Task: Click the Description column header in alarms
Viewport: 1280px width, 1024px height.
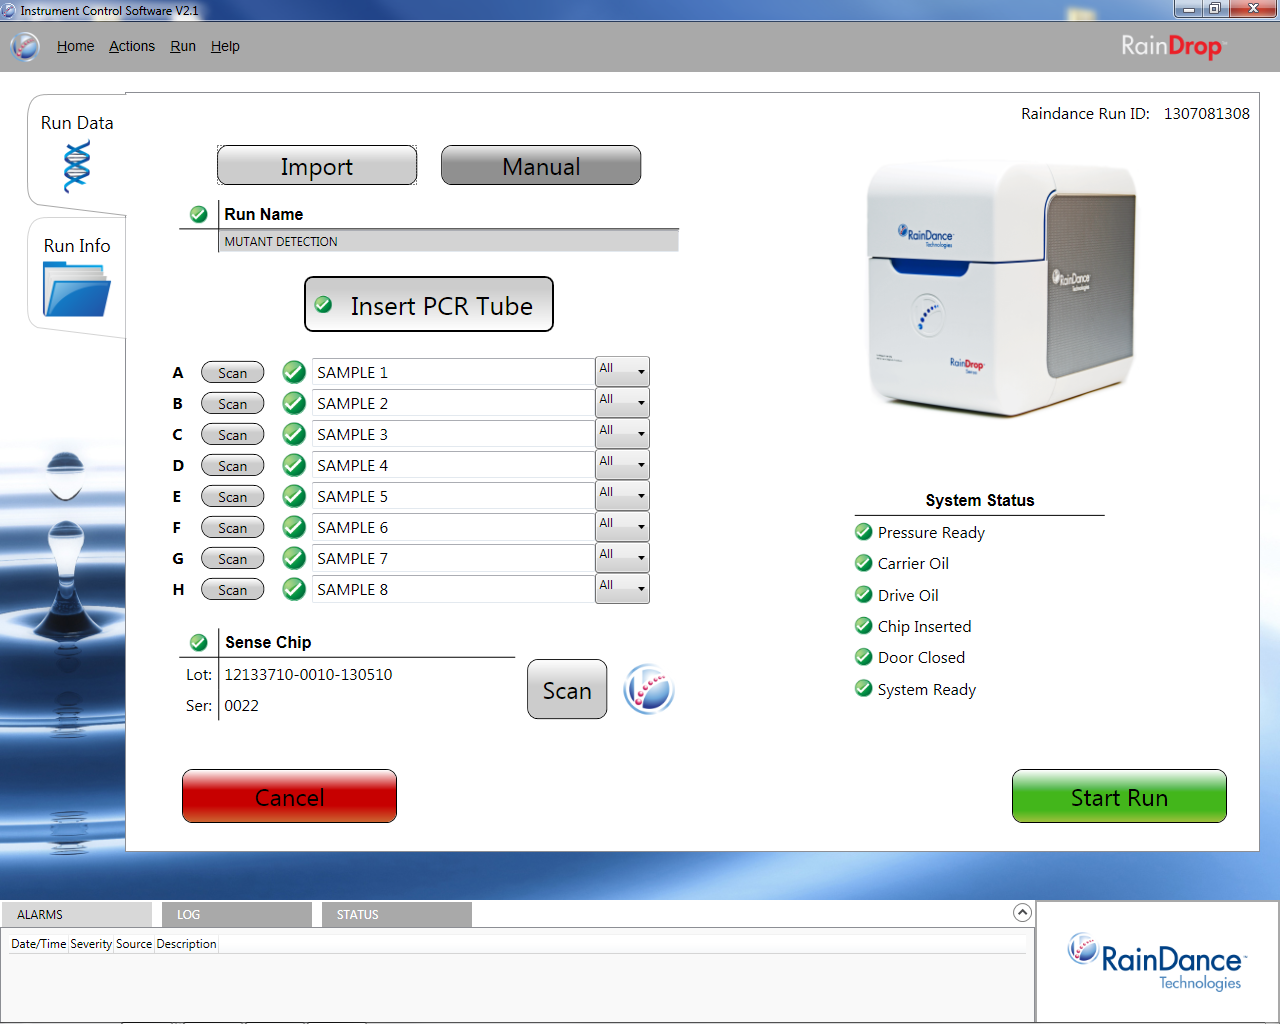Action: [x=186, y=943]
